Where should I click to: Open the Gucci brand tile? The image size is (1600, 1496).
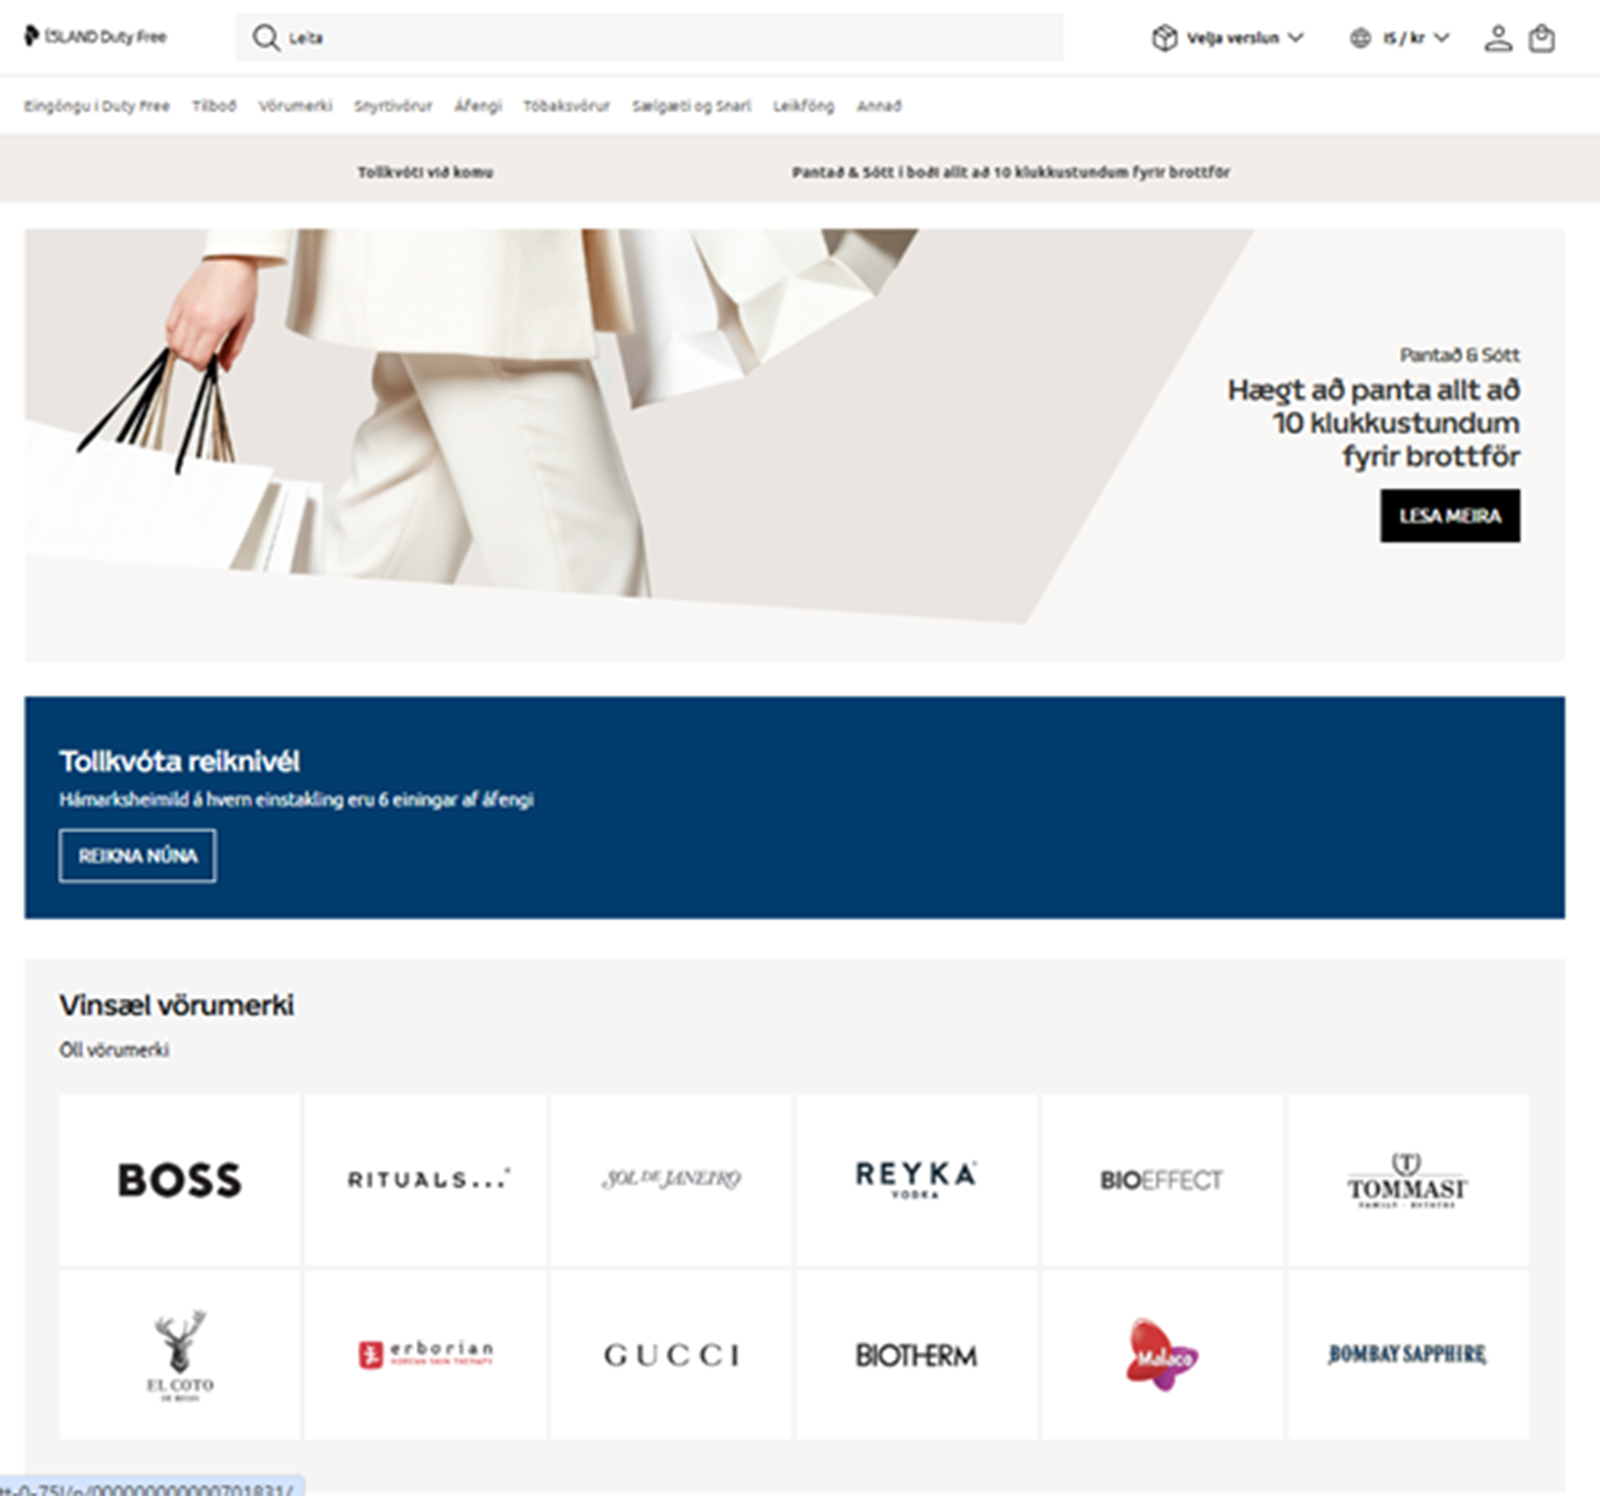coord(671,1355)
